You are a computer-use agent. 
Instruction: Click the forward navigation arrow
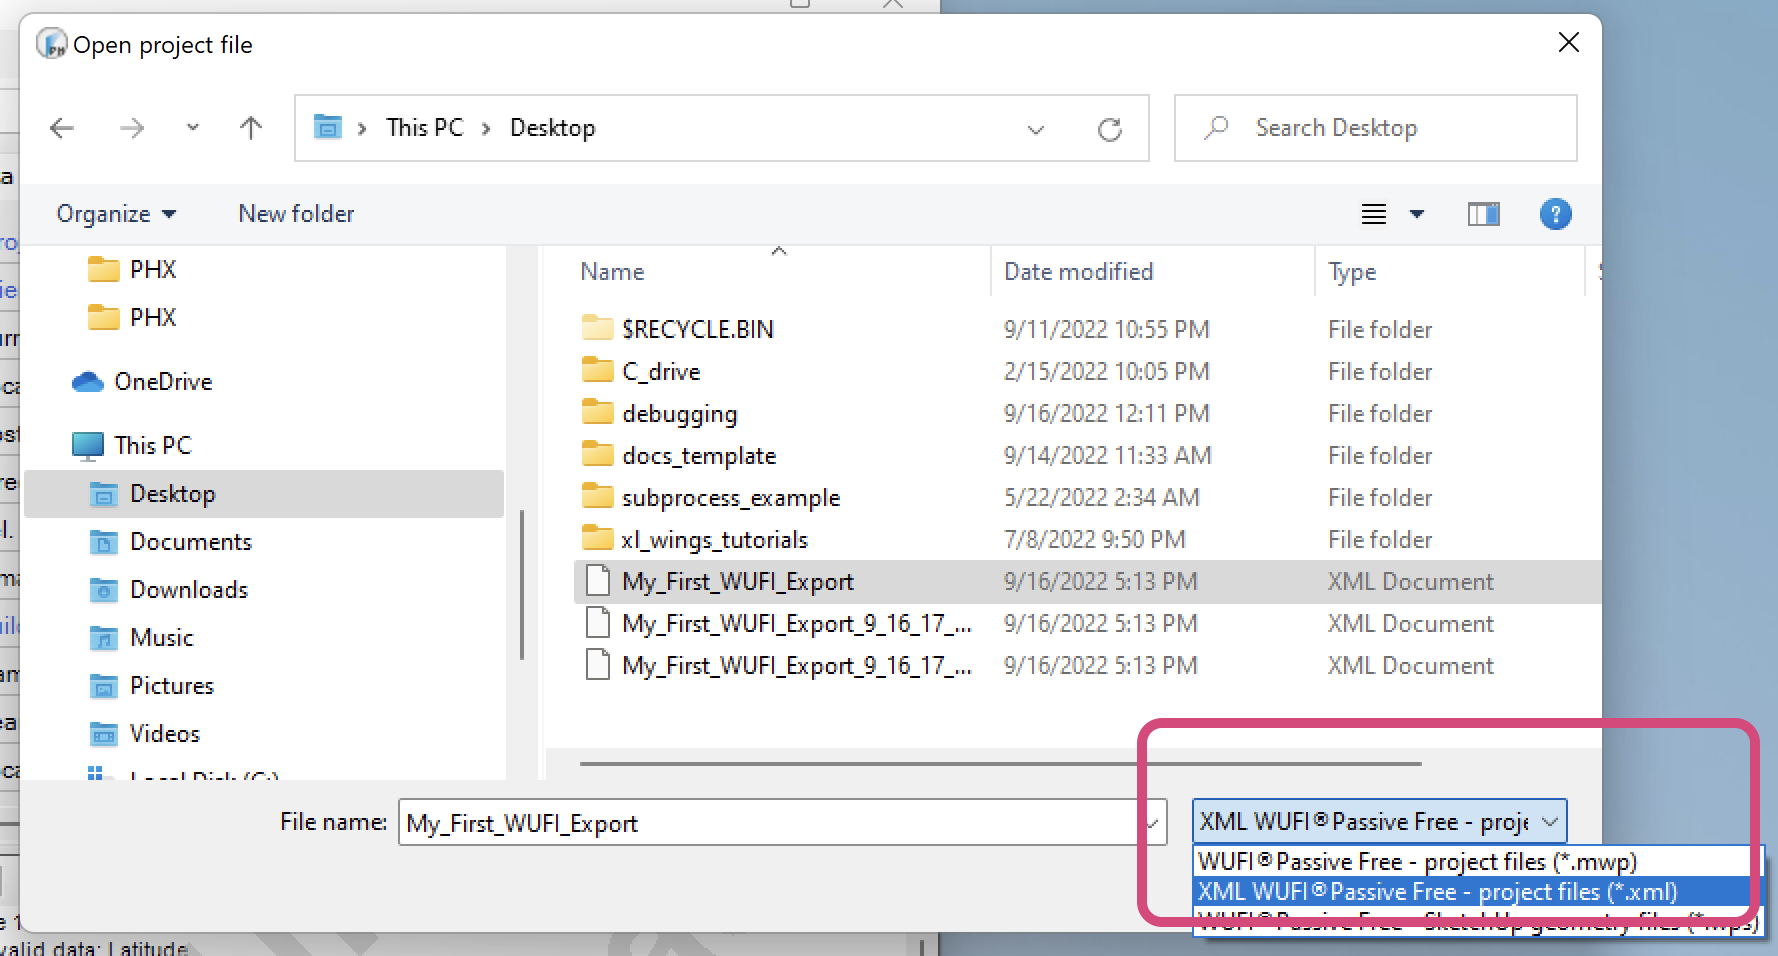(132, 128)
